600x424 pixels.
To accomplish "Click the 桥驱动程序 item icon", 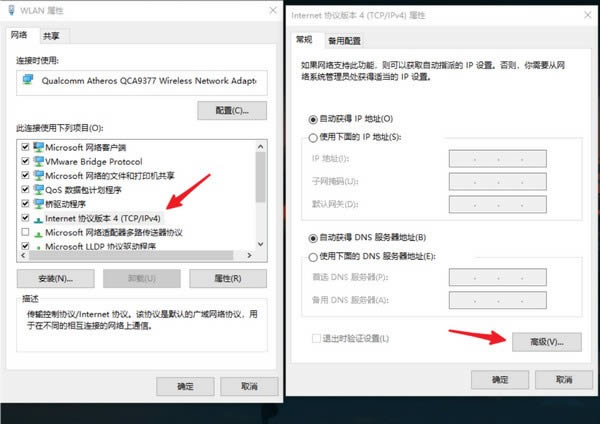I will point(38,203).
